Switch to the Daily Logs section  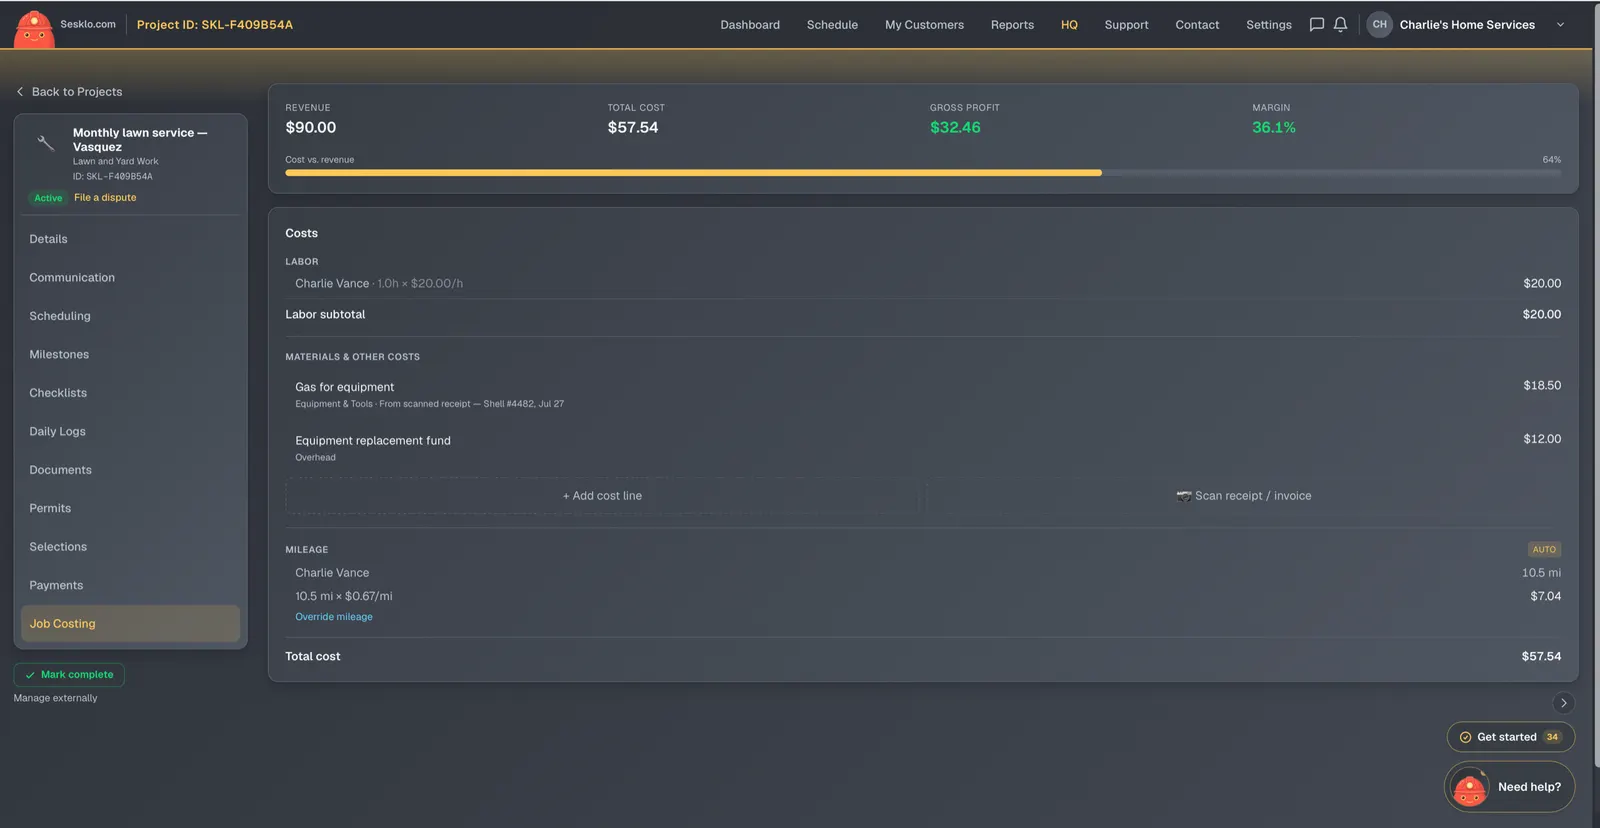click(57, 432)
